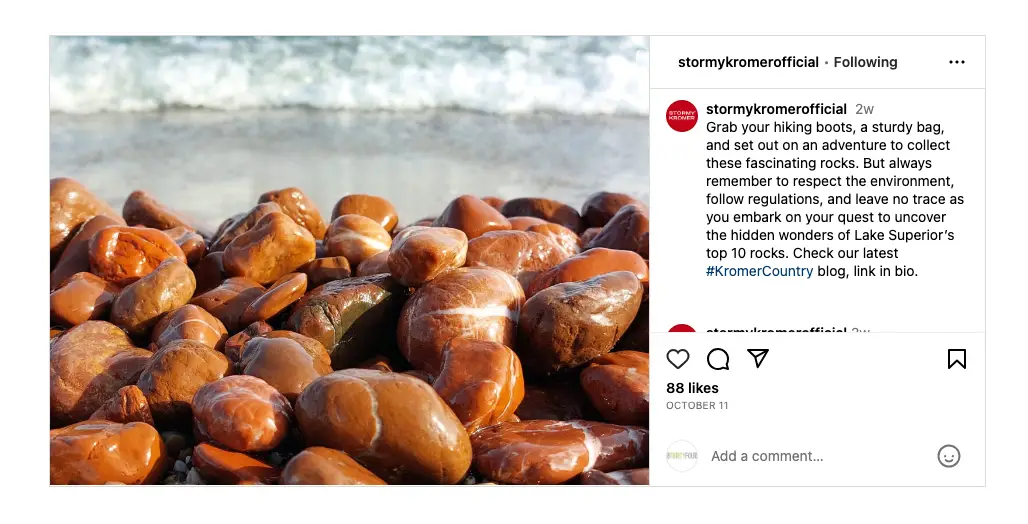Click the OCTOBER 11 post date
Viewport: 1028px width, 524px height.
(697, 406)
